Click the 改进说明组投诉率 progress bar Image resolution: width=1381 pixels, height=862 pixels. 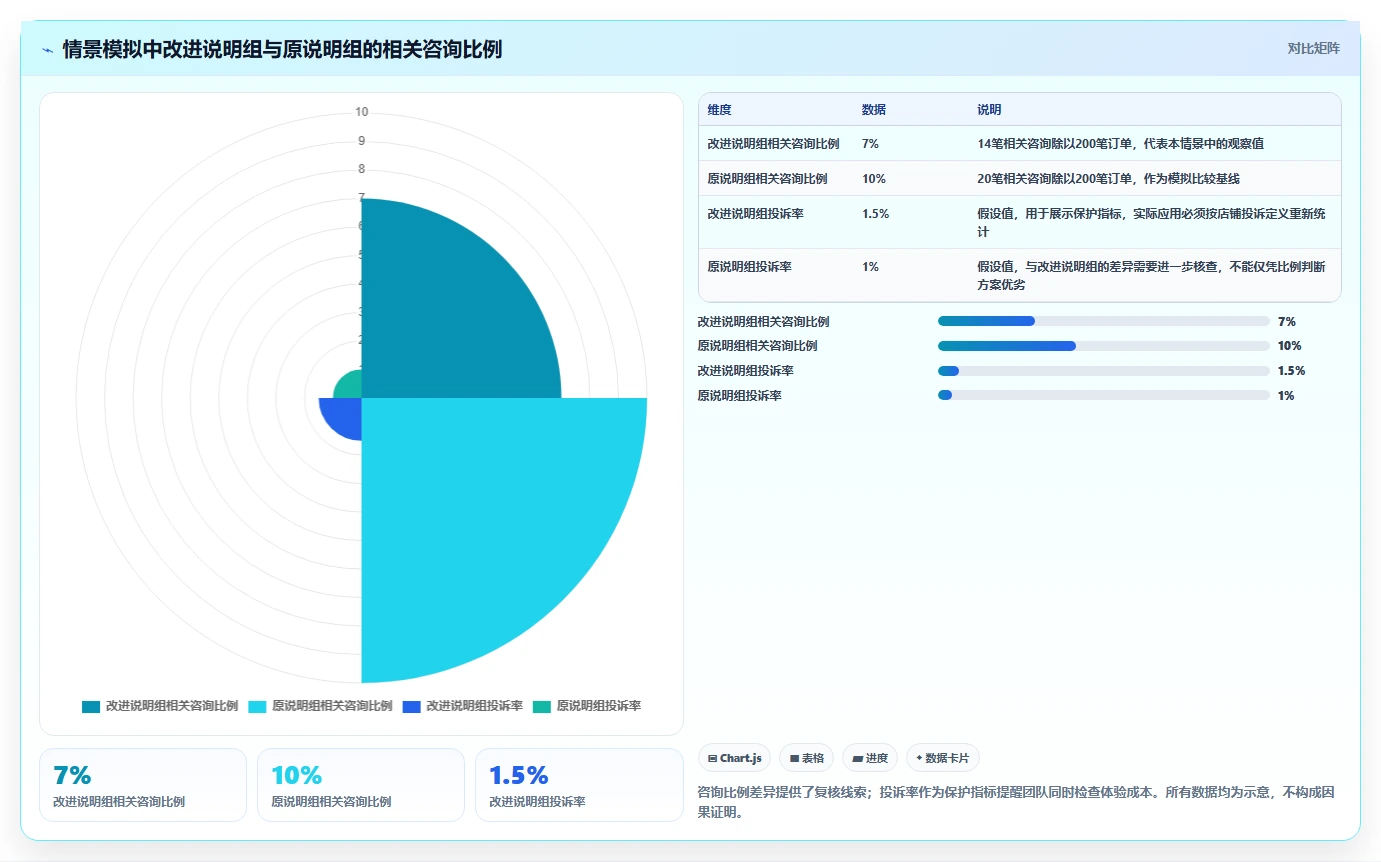pyautogui.click(x=1104, y=371)
